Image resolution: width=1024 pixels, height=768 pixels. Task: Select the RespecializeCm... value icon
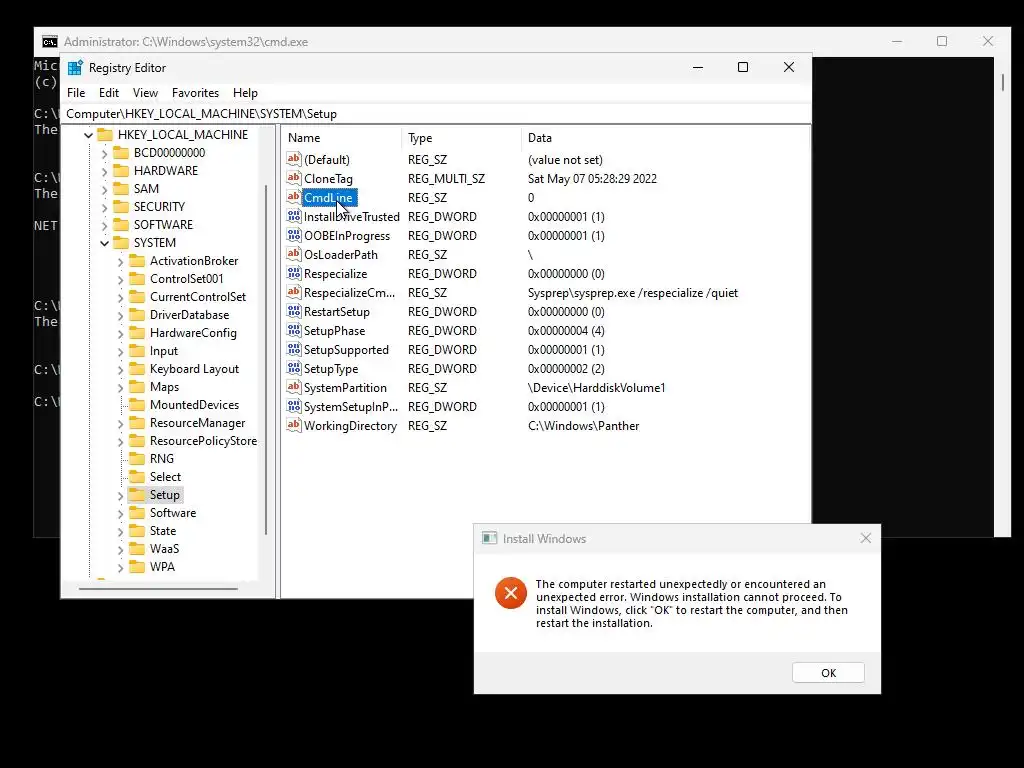coord(294,292)
